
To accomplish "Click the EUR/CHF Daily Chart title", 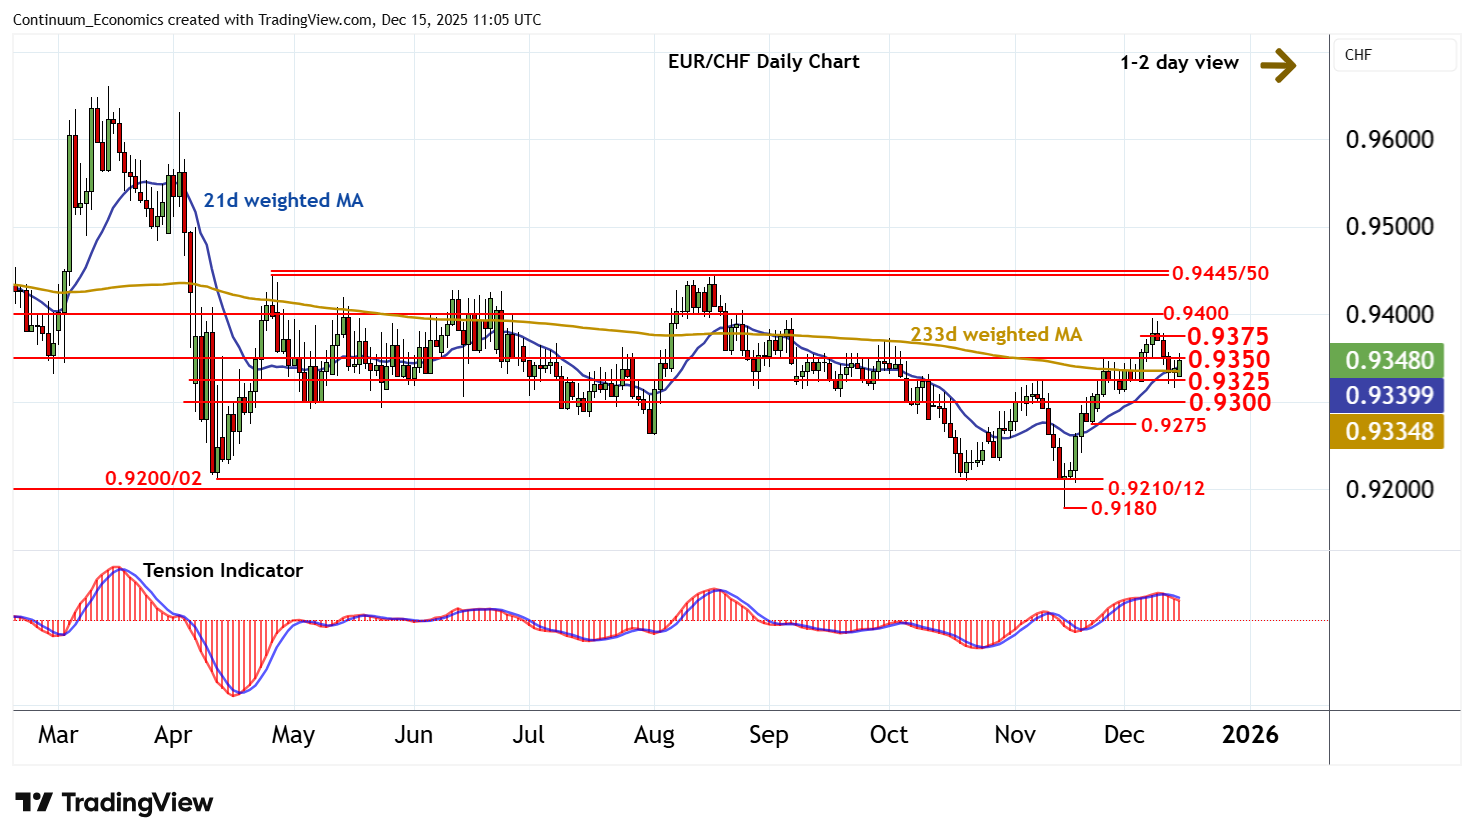I will click(763, 62).
